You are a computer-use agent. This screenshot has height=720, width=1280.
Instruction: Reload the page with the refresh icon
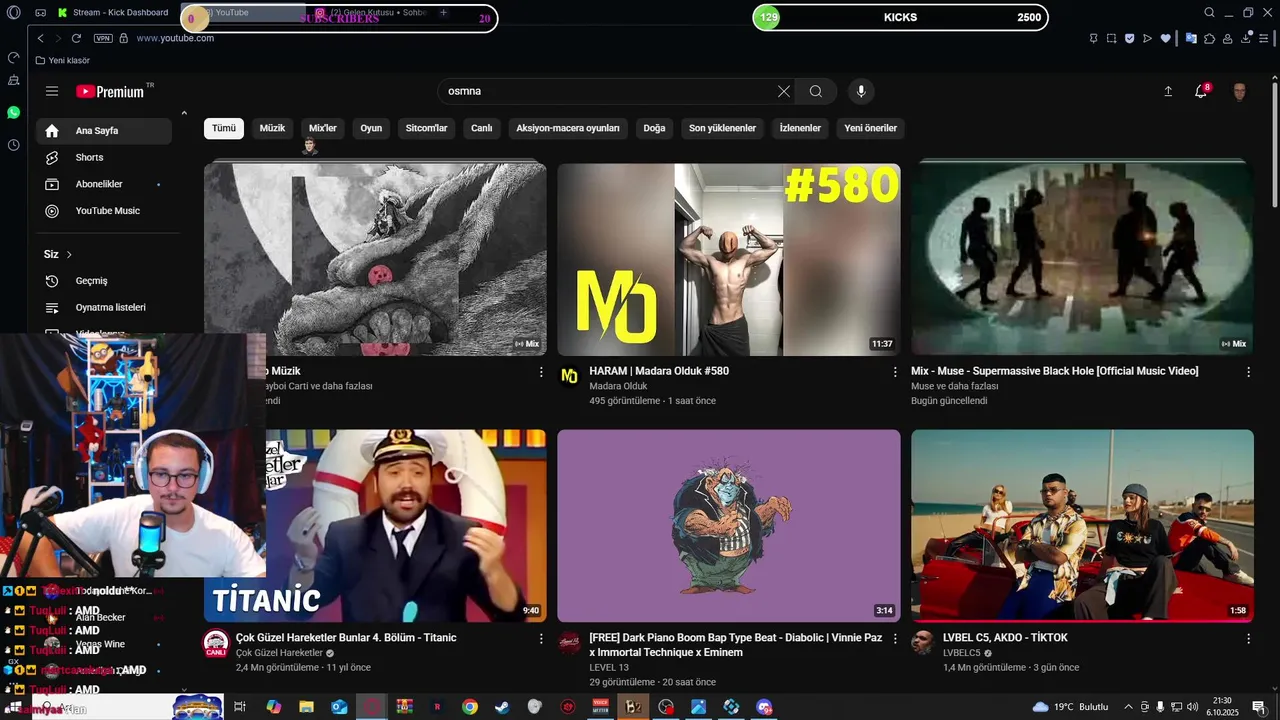76,38
